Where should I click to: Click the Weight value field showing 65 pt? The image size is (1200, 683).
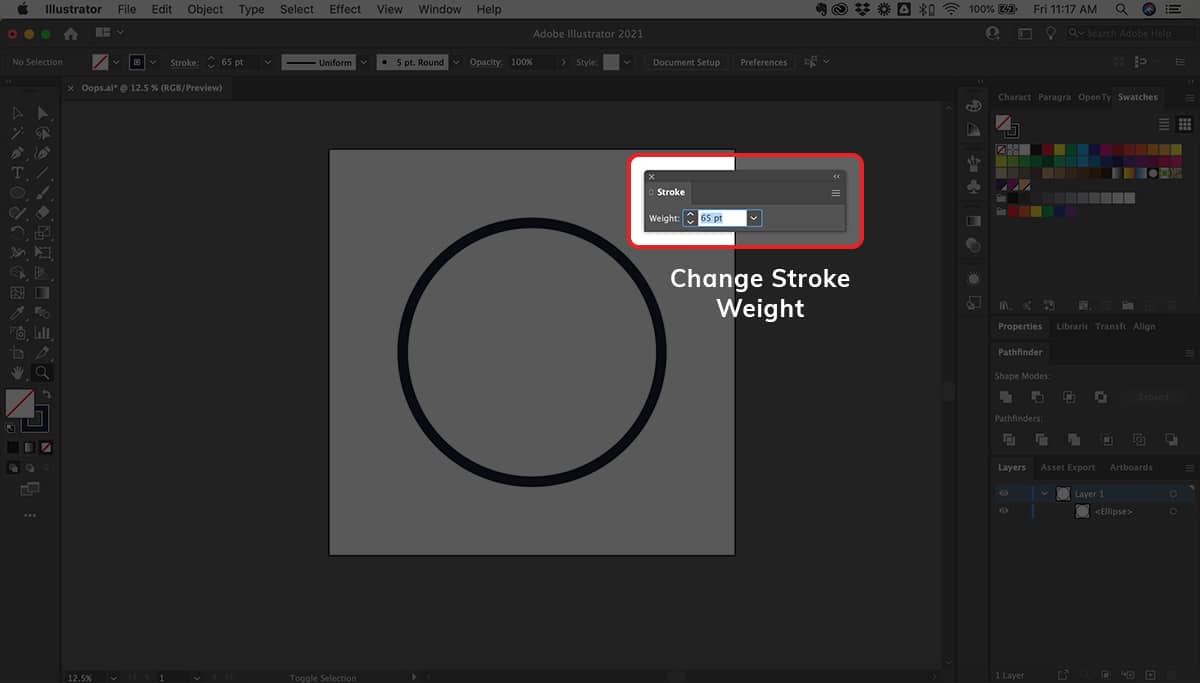(721, 218)
